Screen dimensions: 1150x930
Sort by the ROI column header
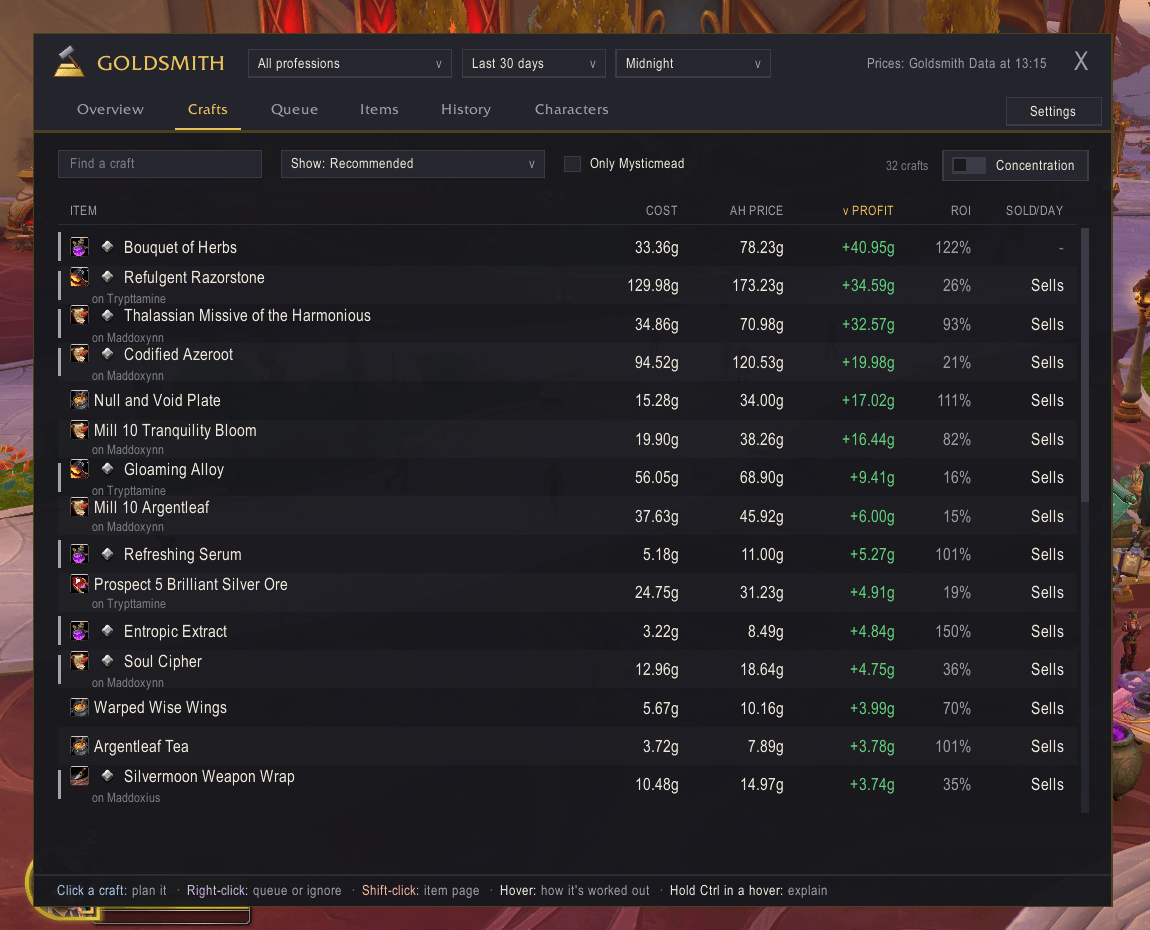(961, 211)
